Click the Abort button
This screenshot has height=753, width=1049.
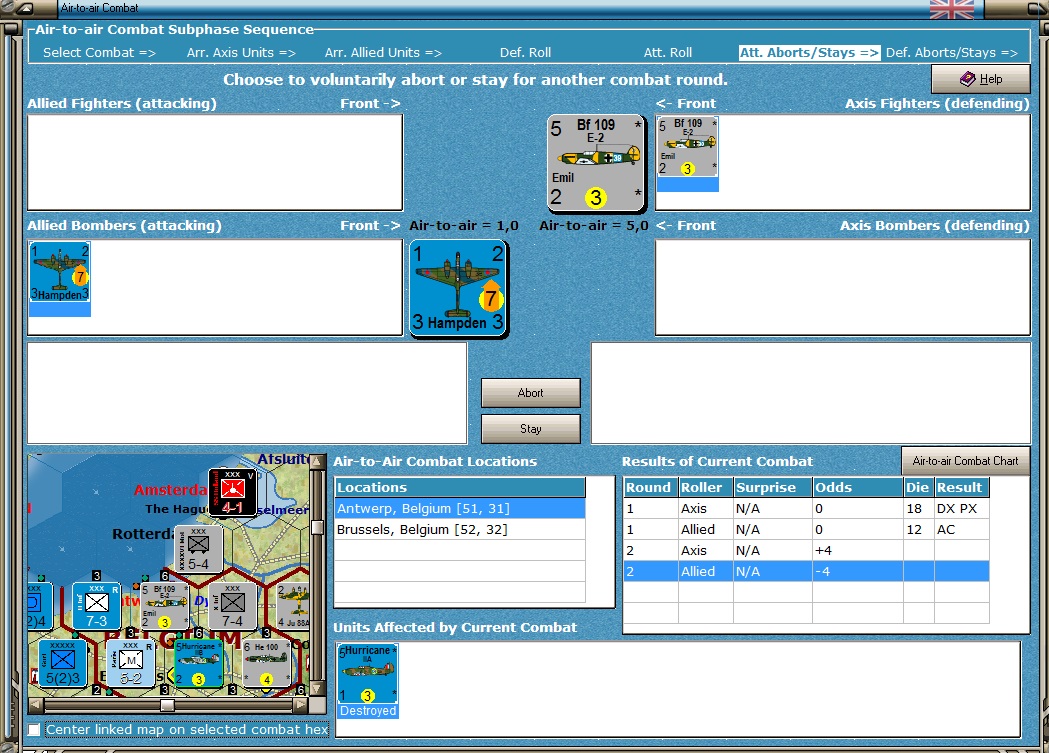[x=531, y=393]
